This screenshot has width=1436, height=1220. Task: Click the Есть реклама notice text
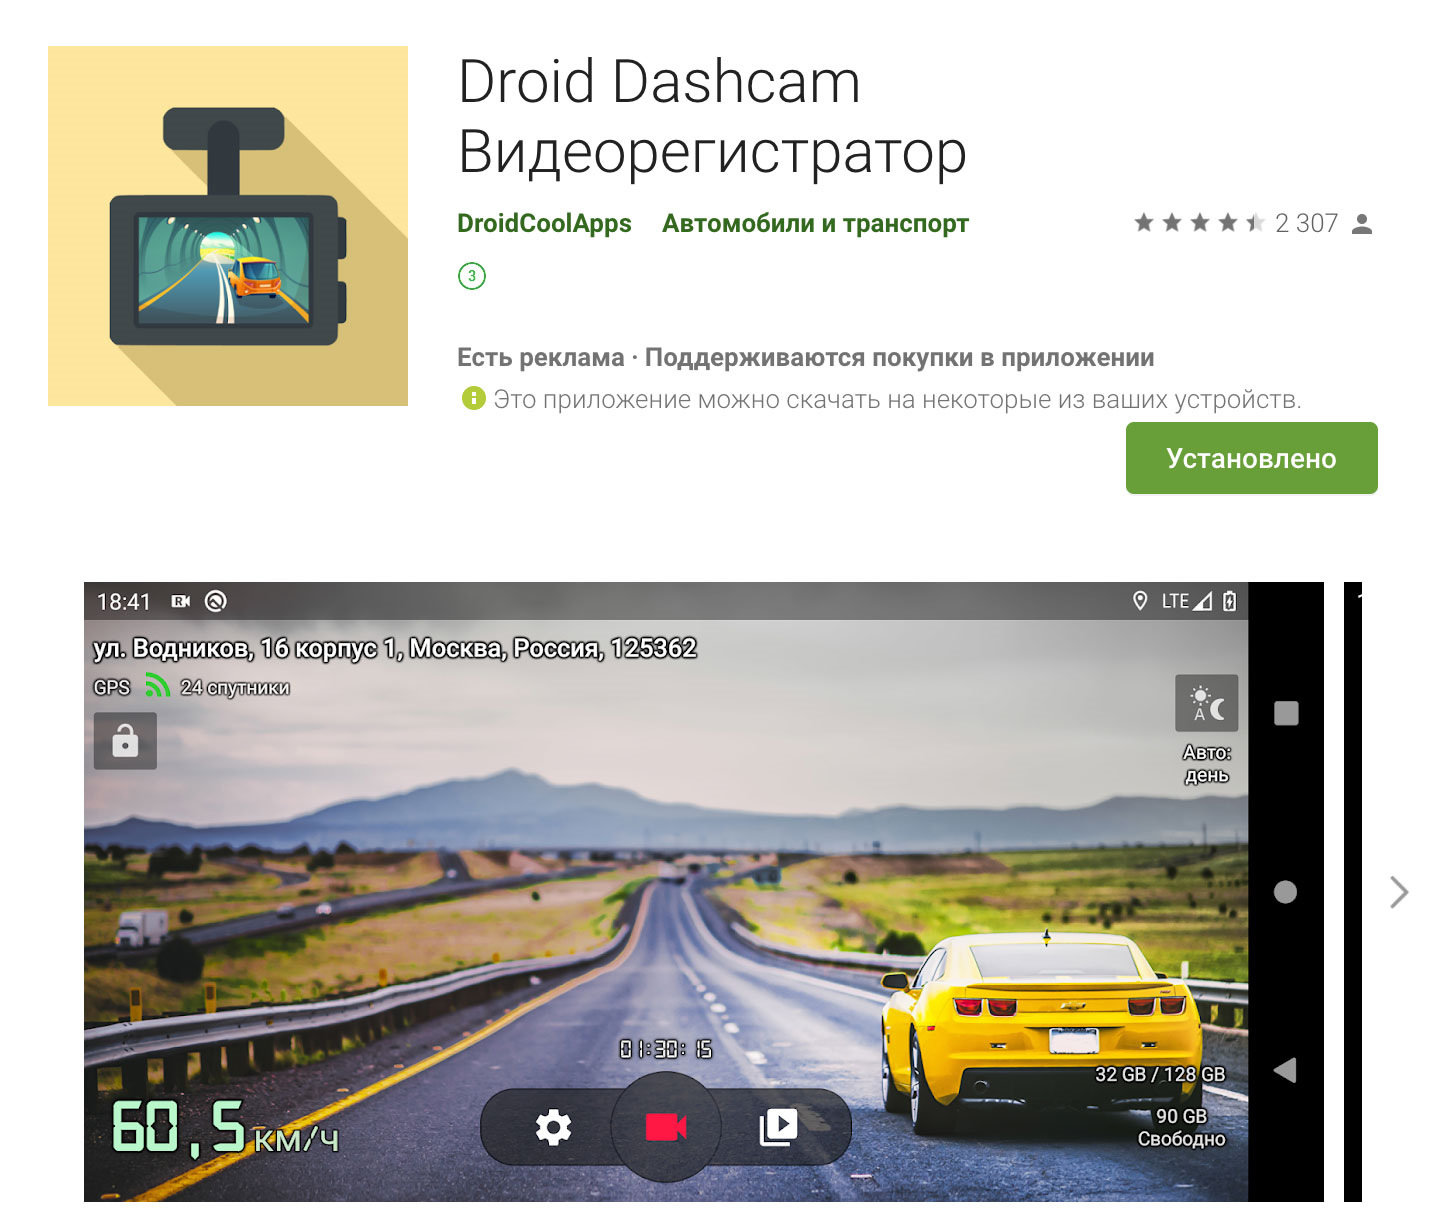(x=540, y=357)
